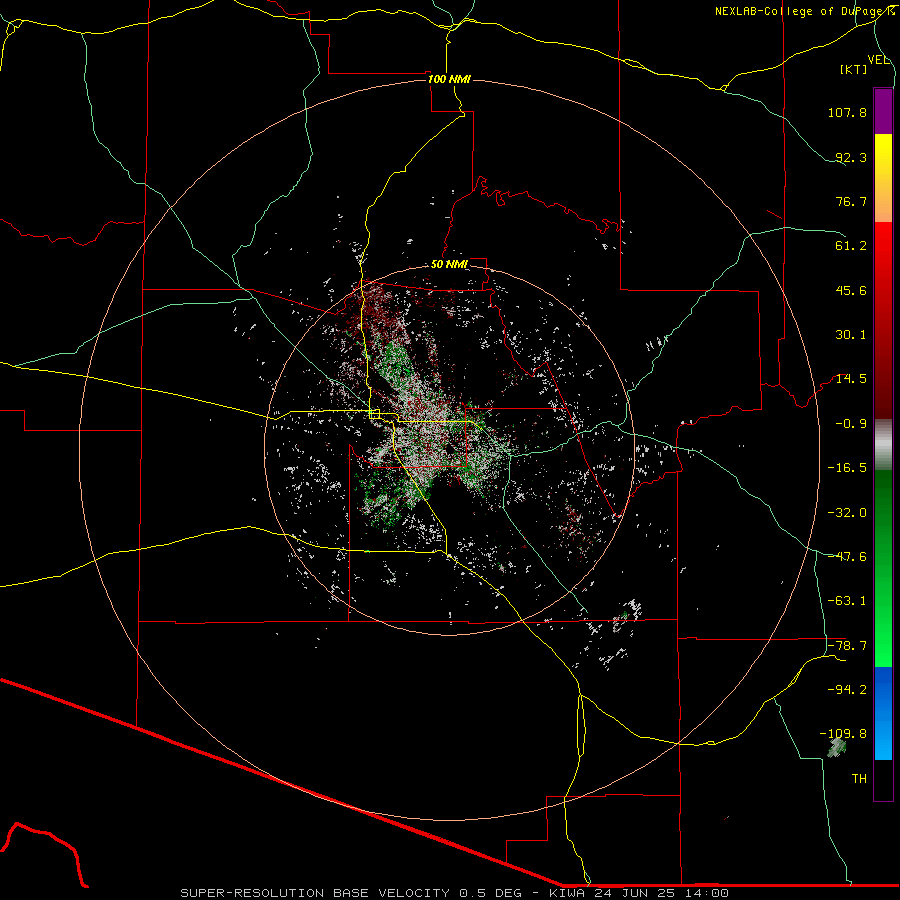Screen dimensions: 900x900
Task: Click the 61.2 velocity scale value
Action: [851, 246]
